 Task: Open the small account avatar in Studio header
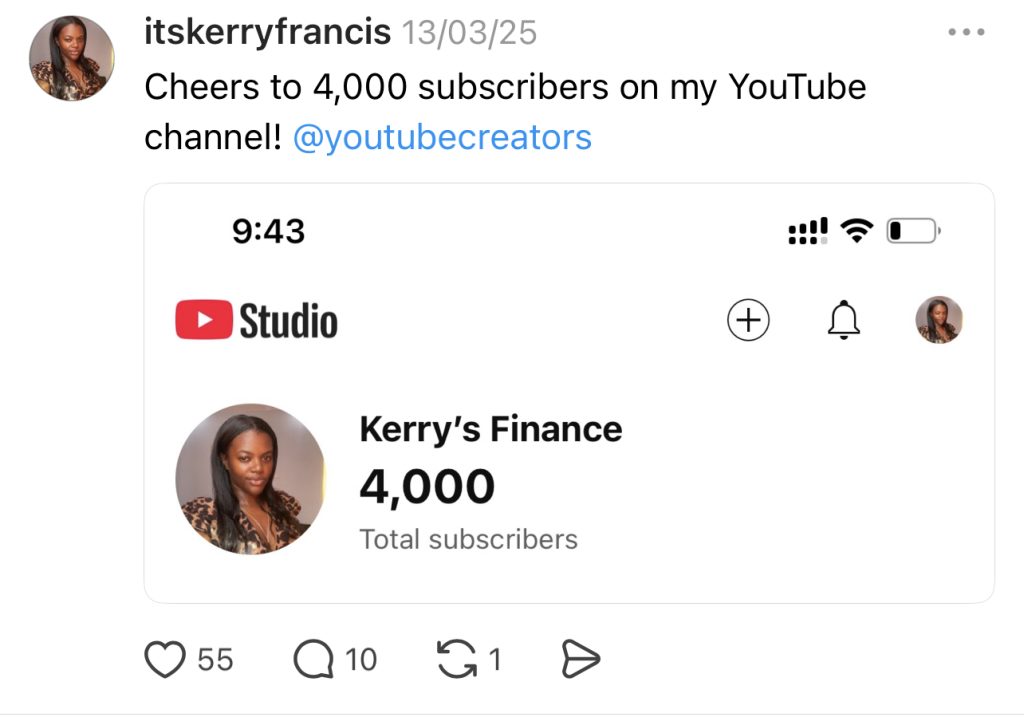pos(939,320)
